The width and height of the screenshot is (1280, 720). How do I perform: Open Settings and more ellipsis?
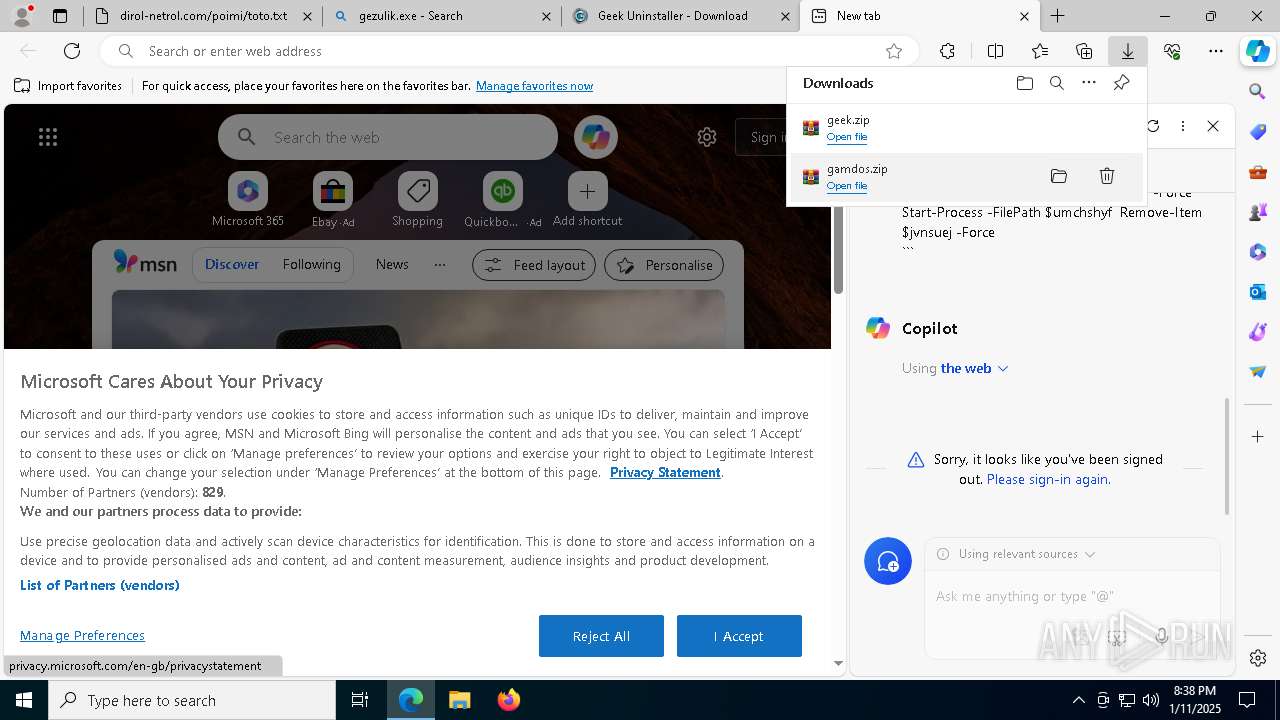coord(1215,51)
